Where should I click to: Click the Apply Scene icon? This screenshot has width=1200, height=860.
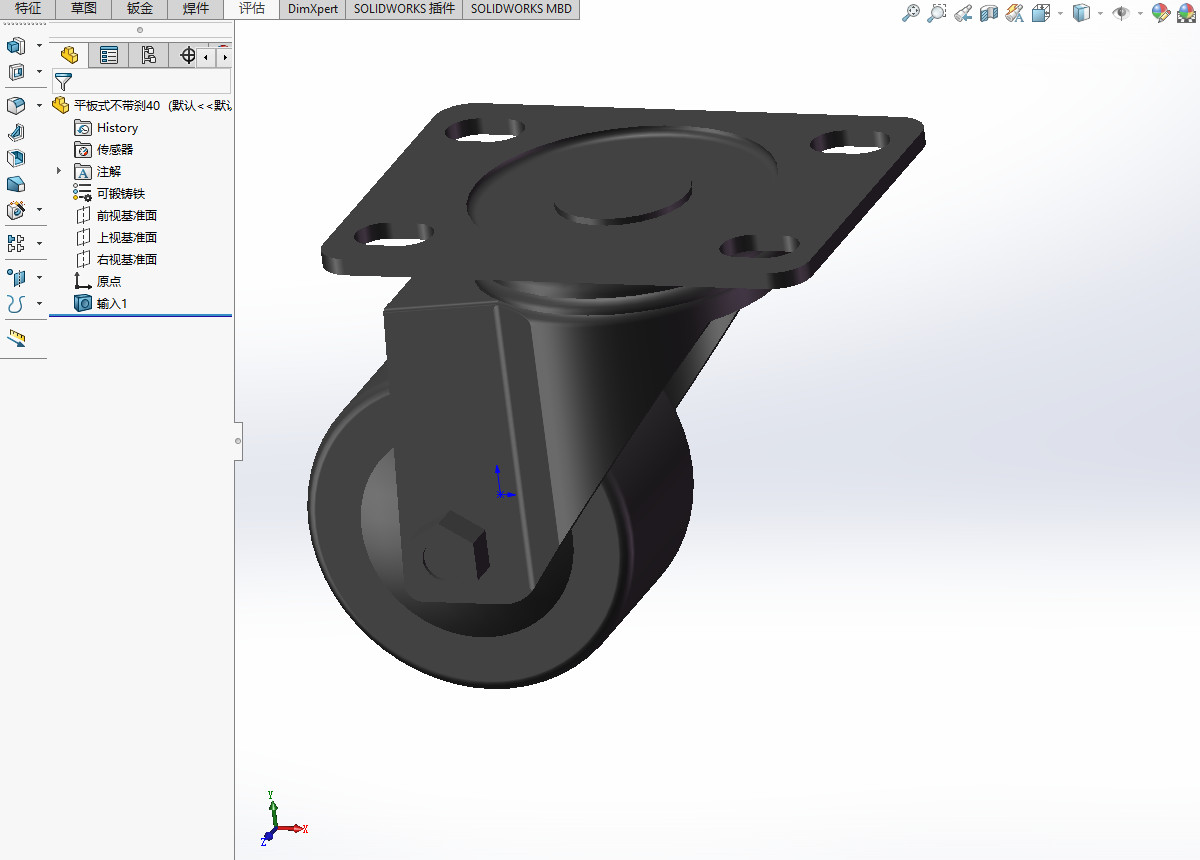pyautogui.click(x=1187, y=13)
